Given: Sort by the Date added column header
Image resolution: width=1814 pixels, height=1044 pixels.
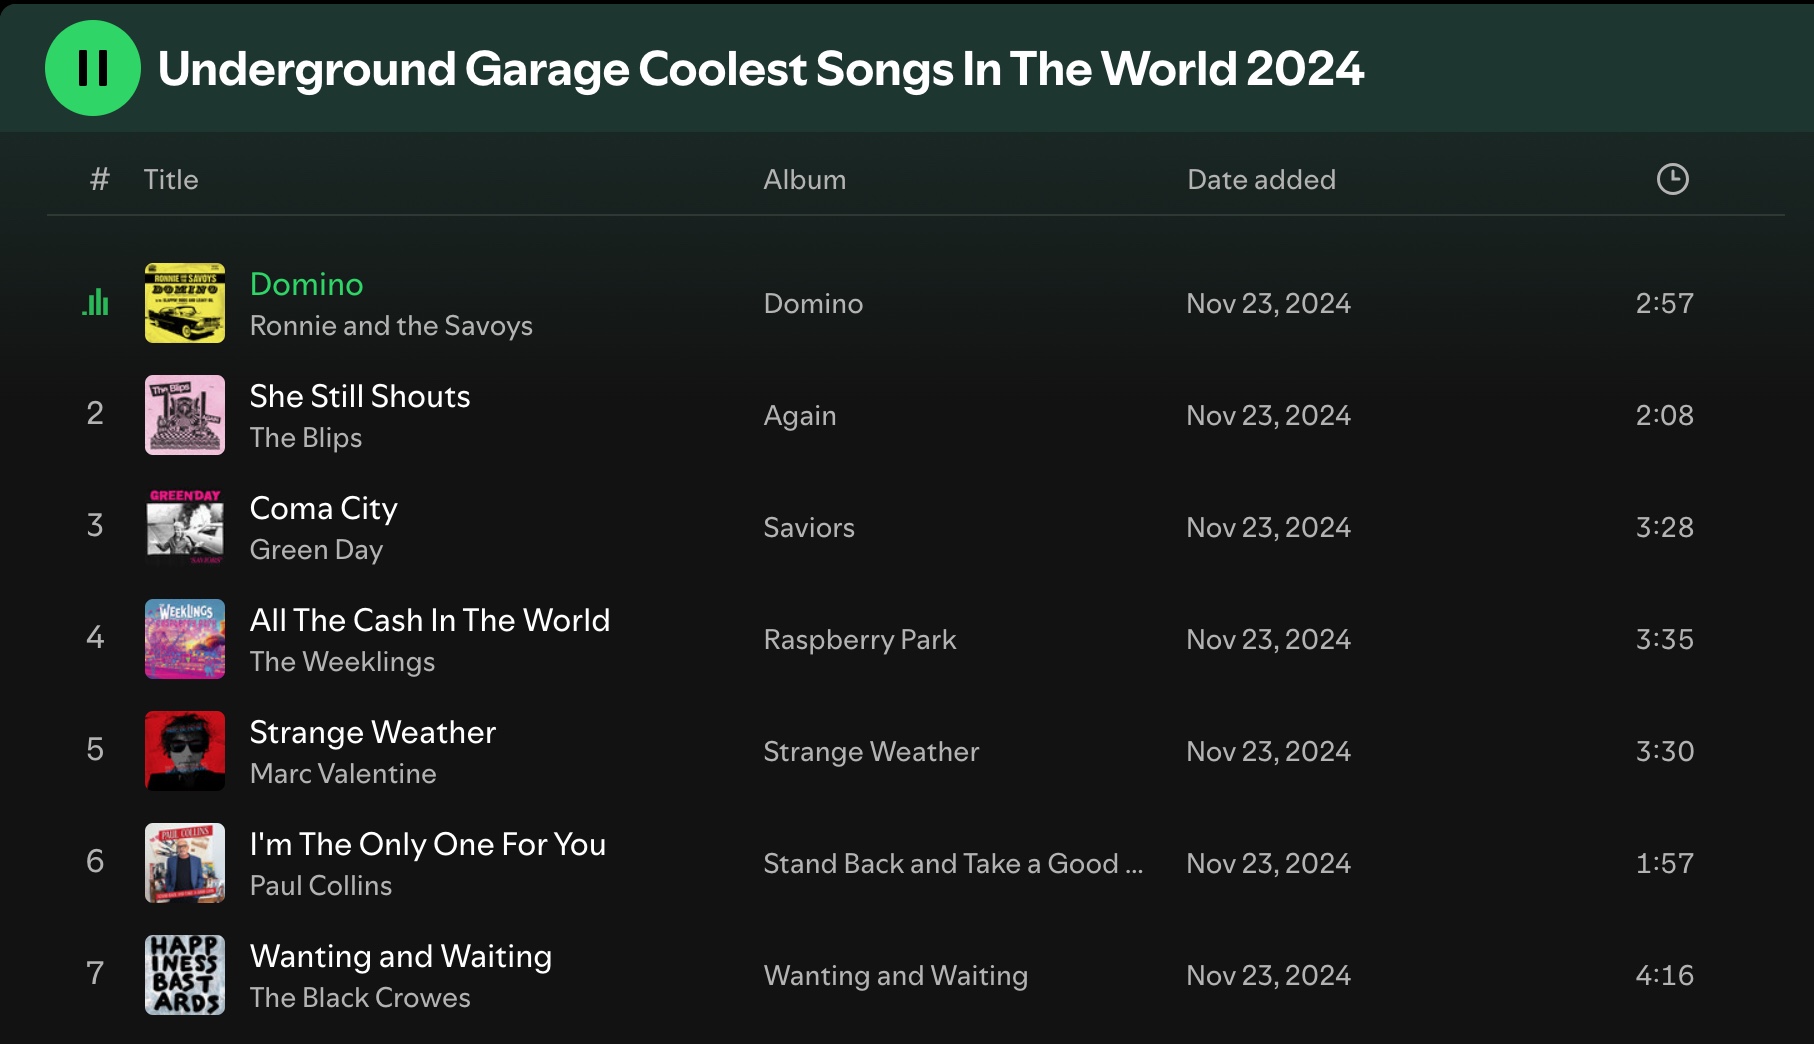Looking at the screenshot, I should point(1261,179).
